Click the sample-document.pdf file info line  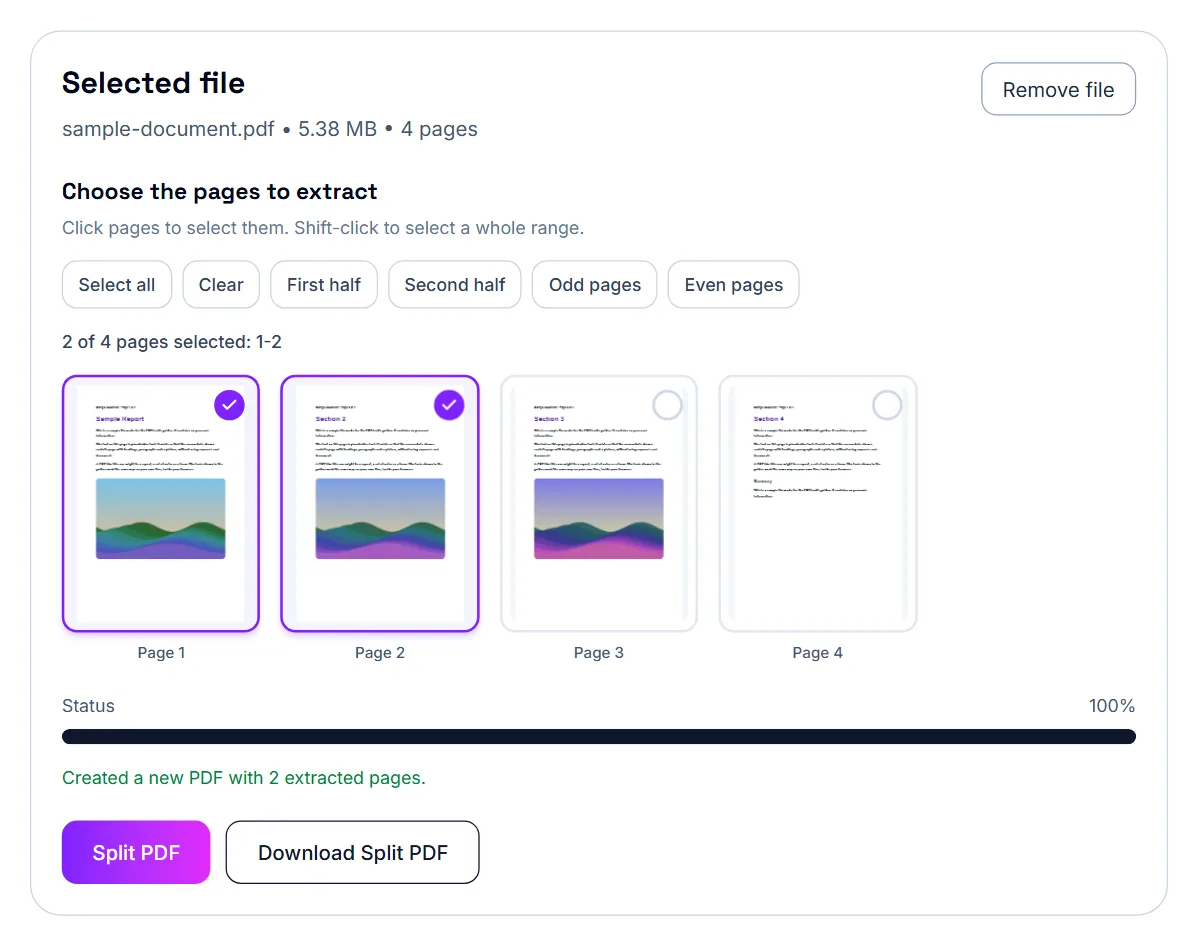click(270, 129)
